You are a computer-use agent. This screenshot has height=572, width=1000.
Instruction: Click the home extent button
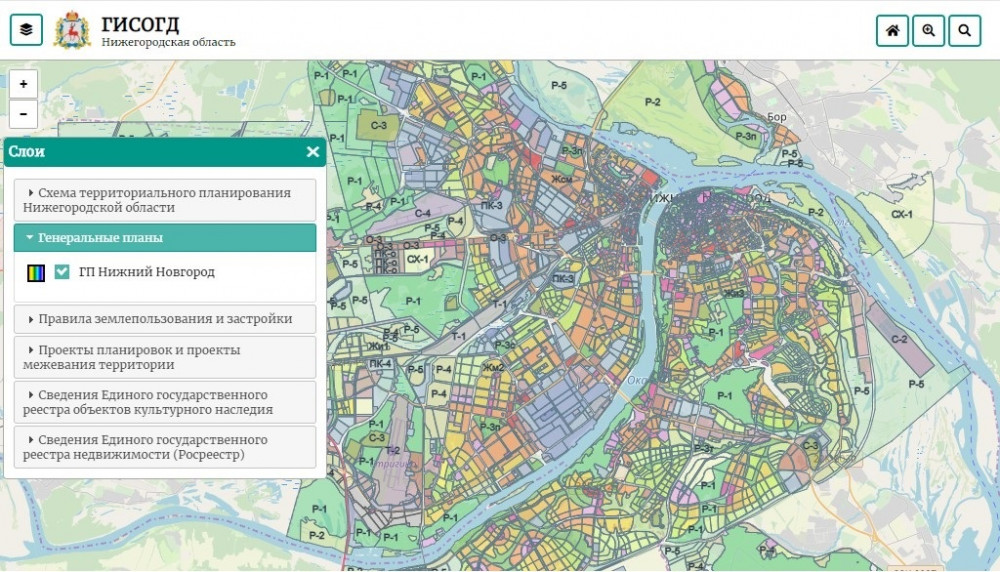[x=892, y=30]
